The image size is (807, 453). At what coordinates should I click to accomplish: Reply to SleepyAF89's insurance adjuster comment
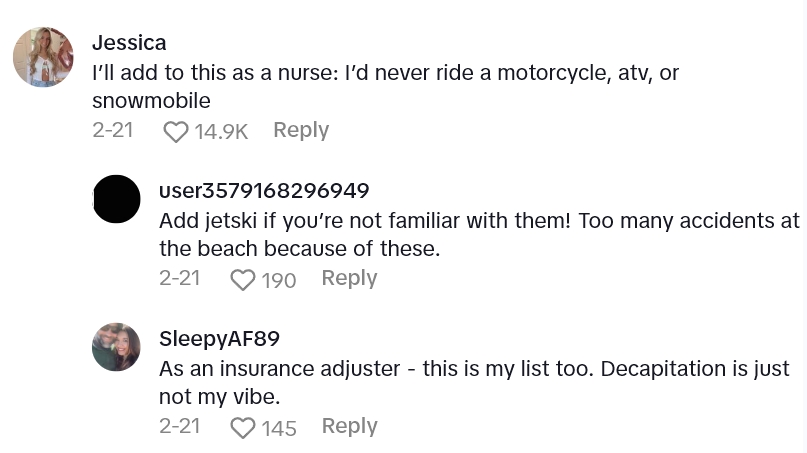pos(348,426)
